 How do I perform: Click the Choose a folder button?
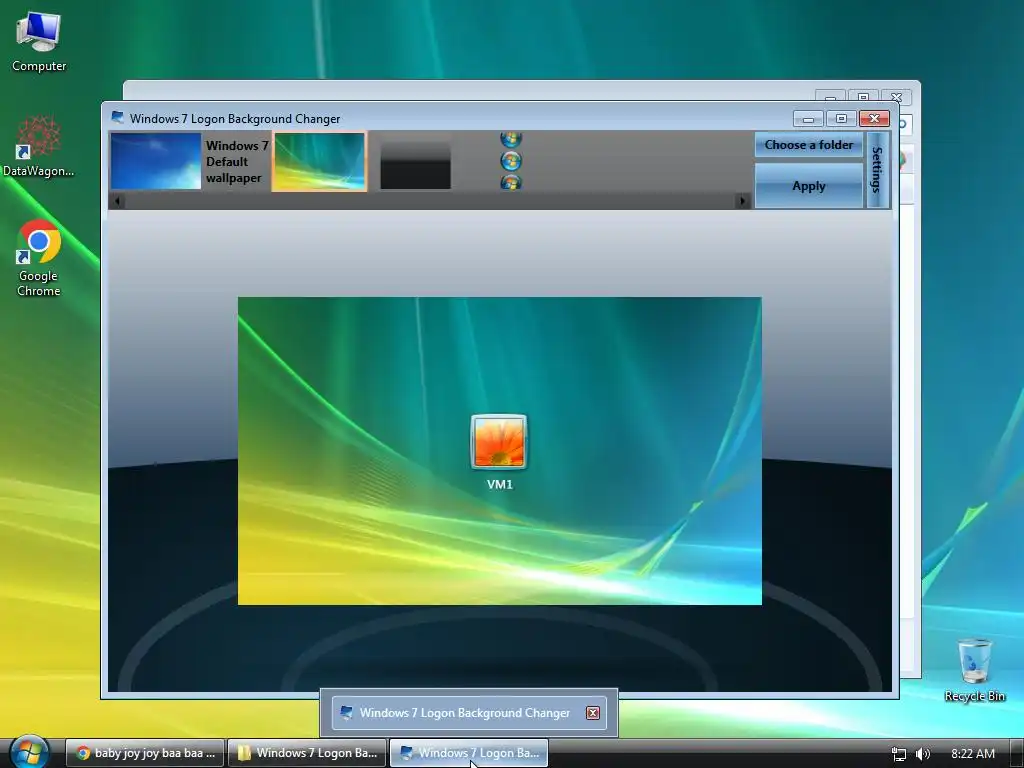pos(808,145)
